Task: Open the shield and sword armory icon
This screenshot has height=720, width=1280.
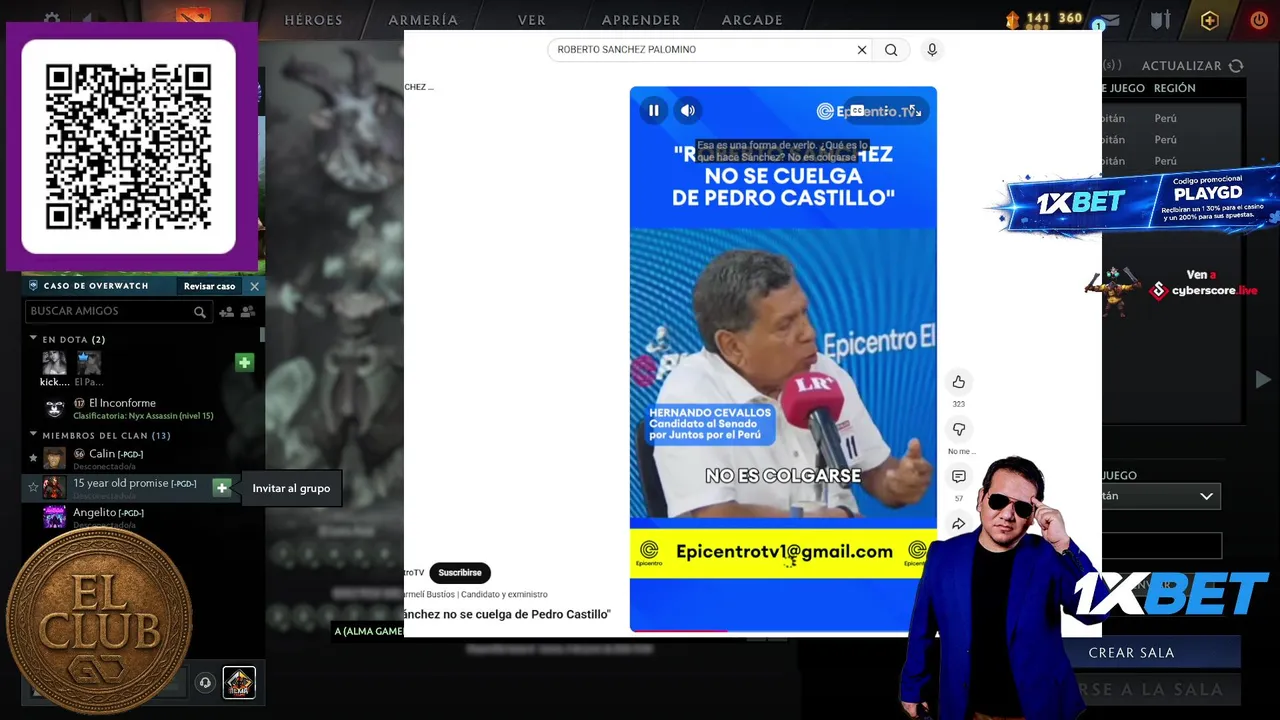Action: pyautogui.click(x=1160, y=20)
